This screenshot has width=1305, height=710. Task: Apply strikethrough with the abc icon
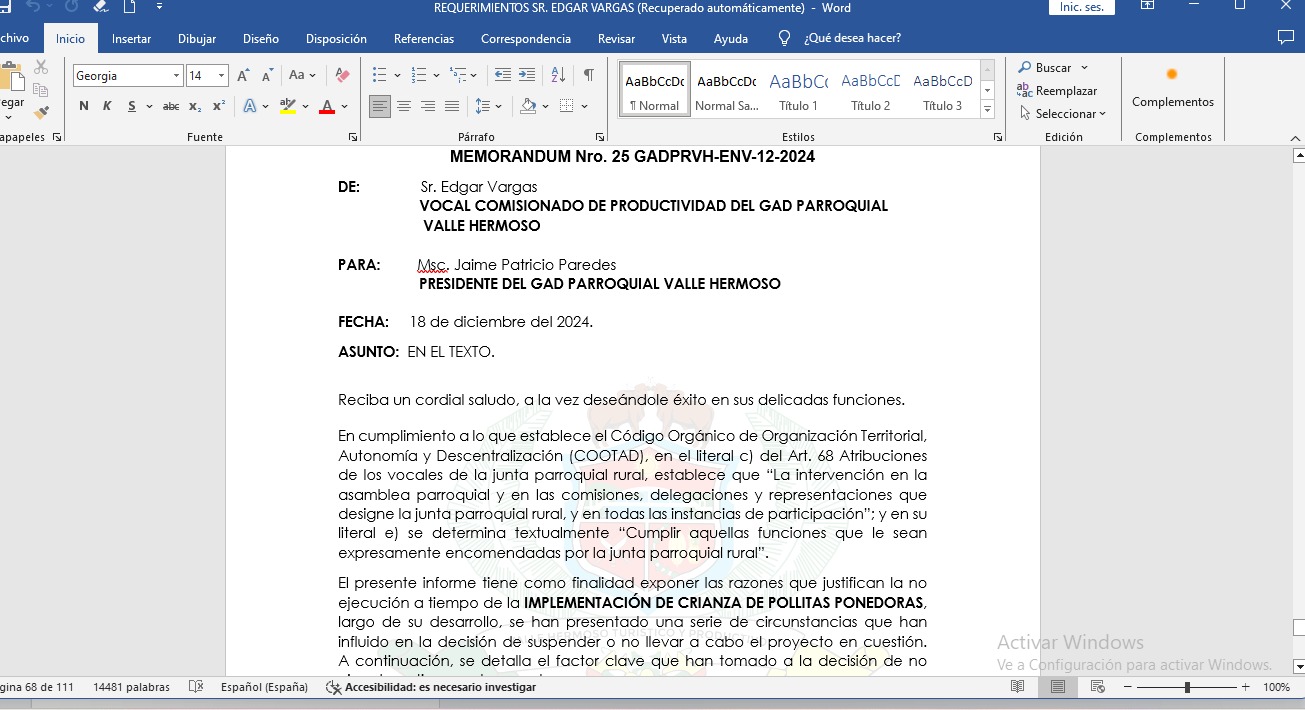pos(171,106)
